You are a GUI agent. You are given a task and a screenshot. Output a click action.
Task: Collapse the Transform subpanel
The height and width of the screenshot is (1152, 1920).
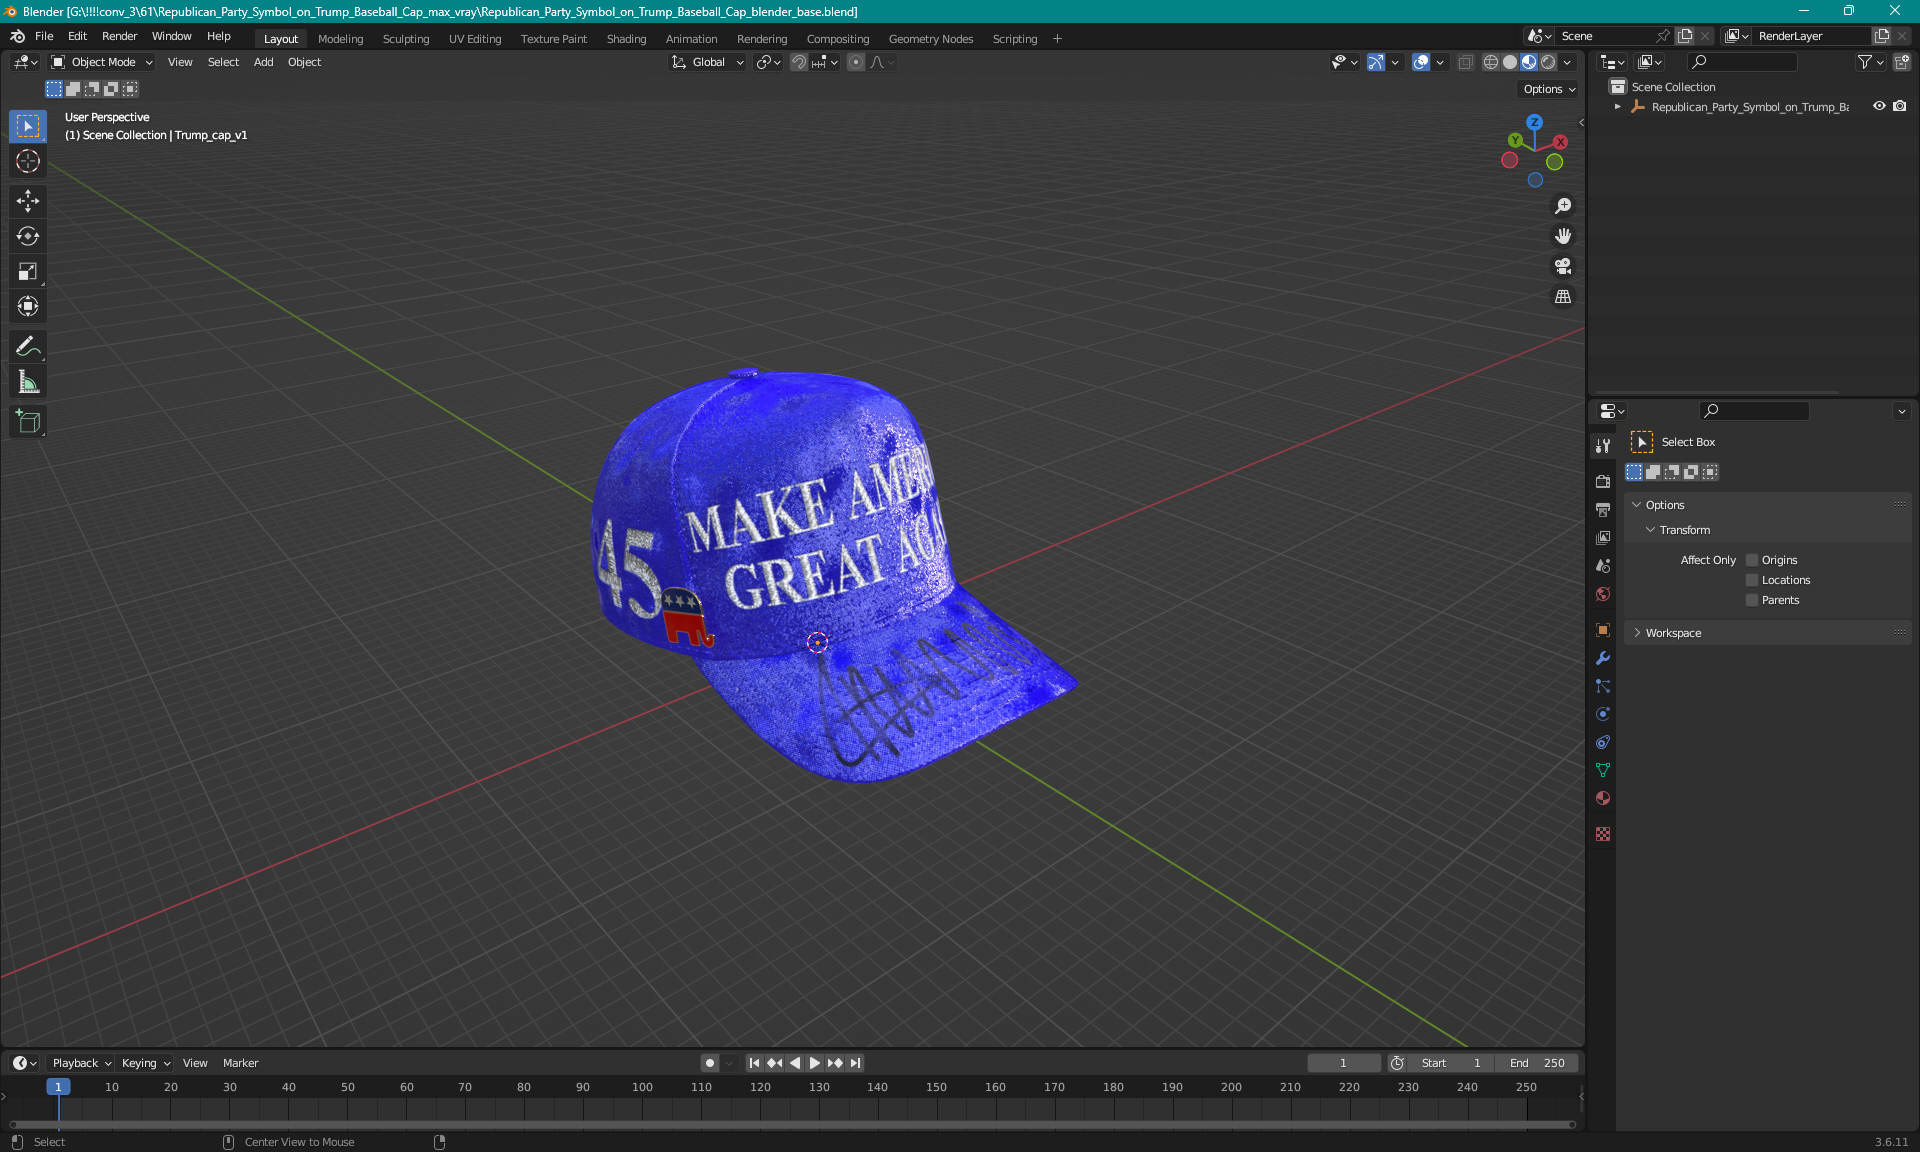point(1650,530)
